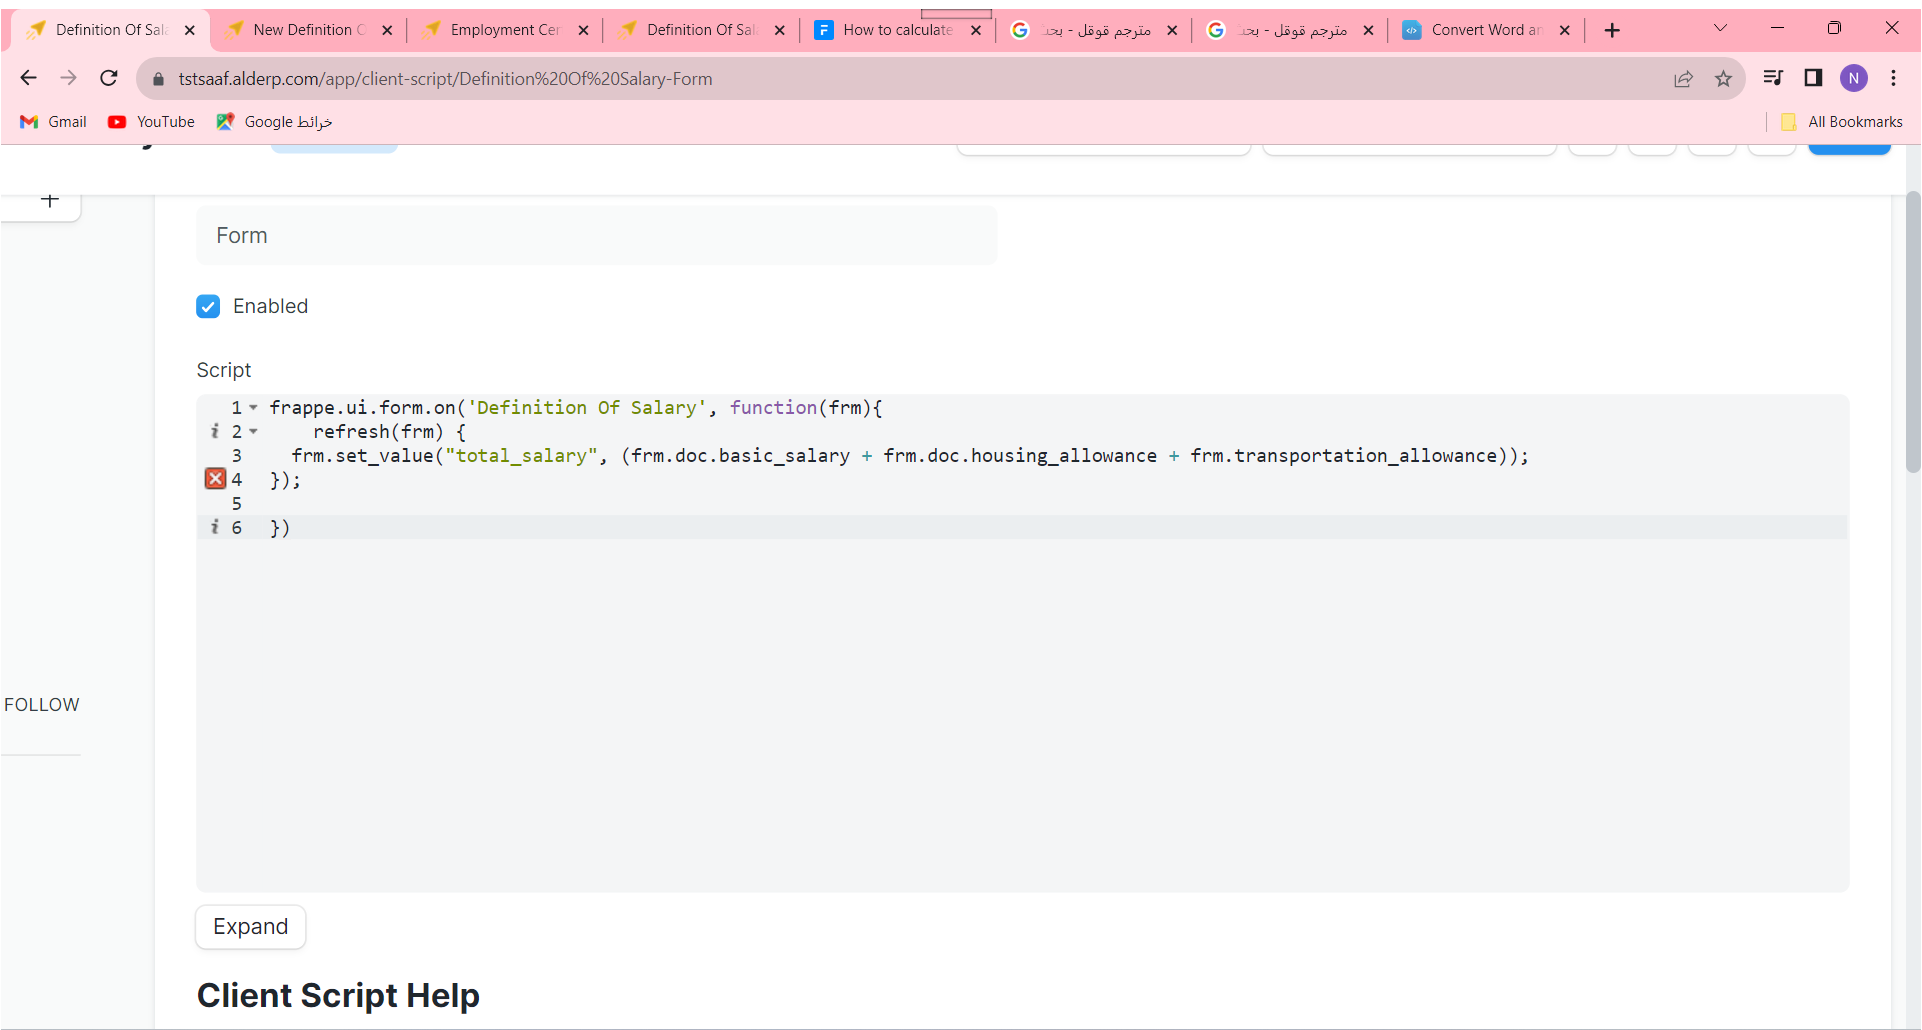
Task: Bookmark this page with the star icon
Action: click(x=1723, y=78)
